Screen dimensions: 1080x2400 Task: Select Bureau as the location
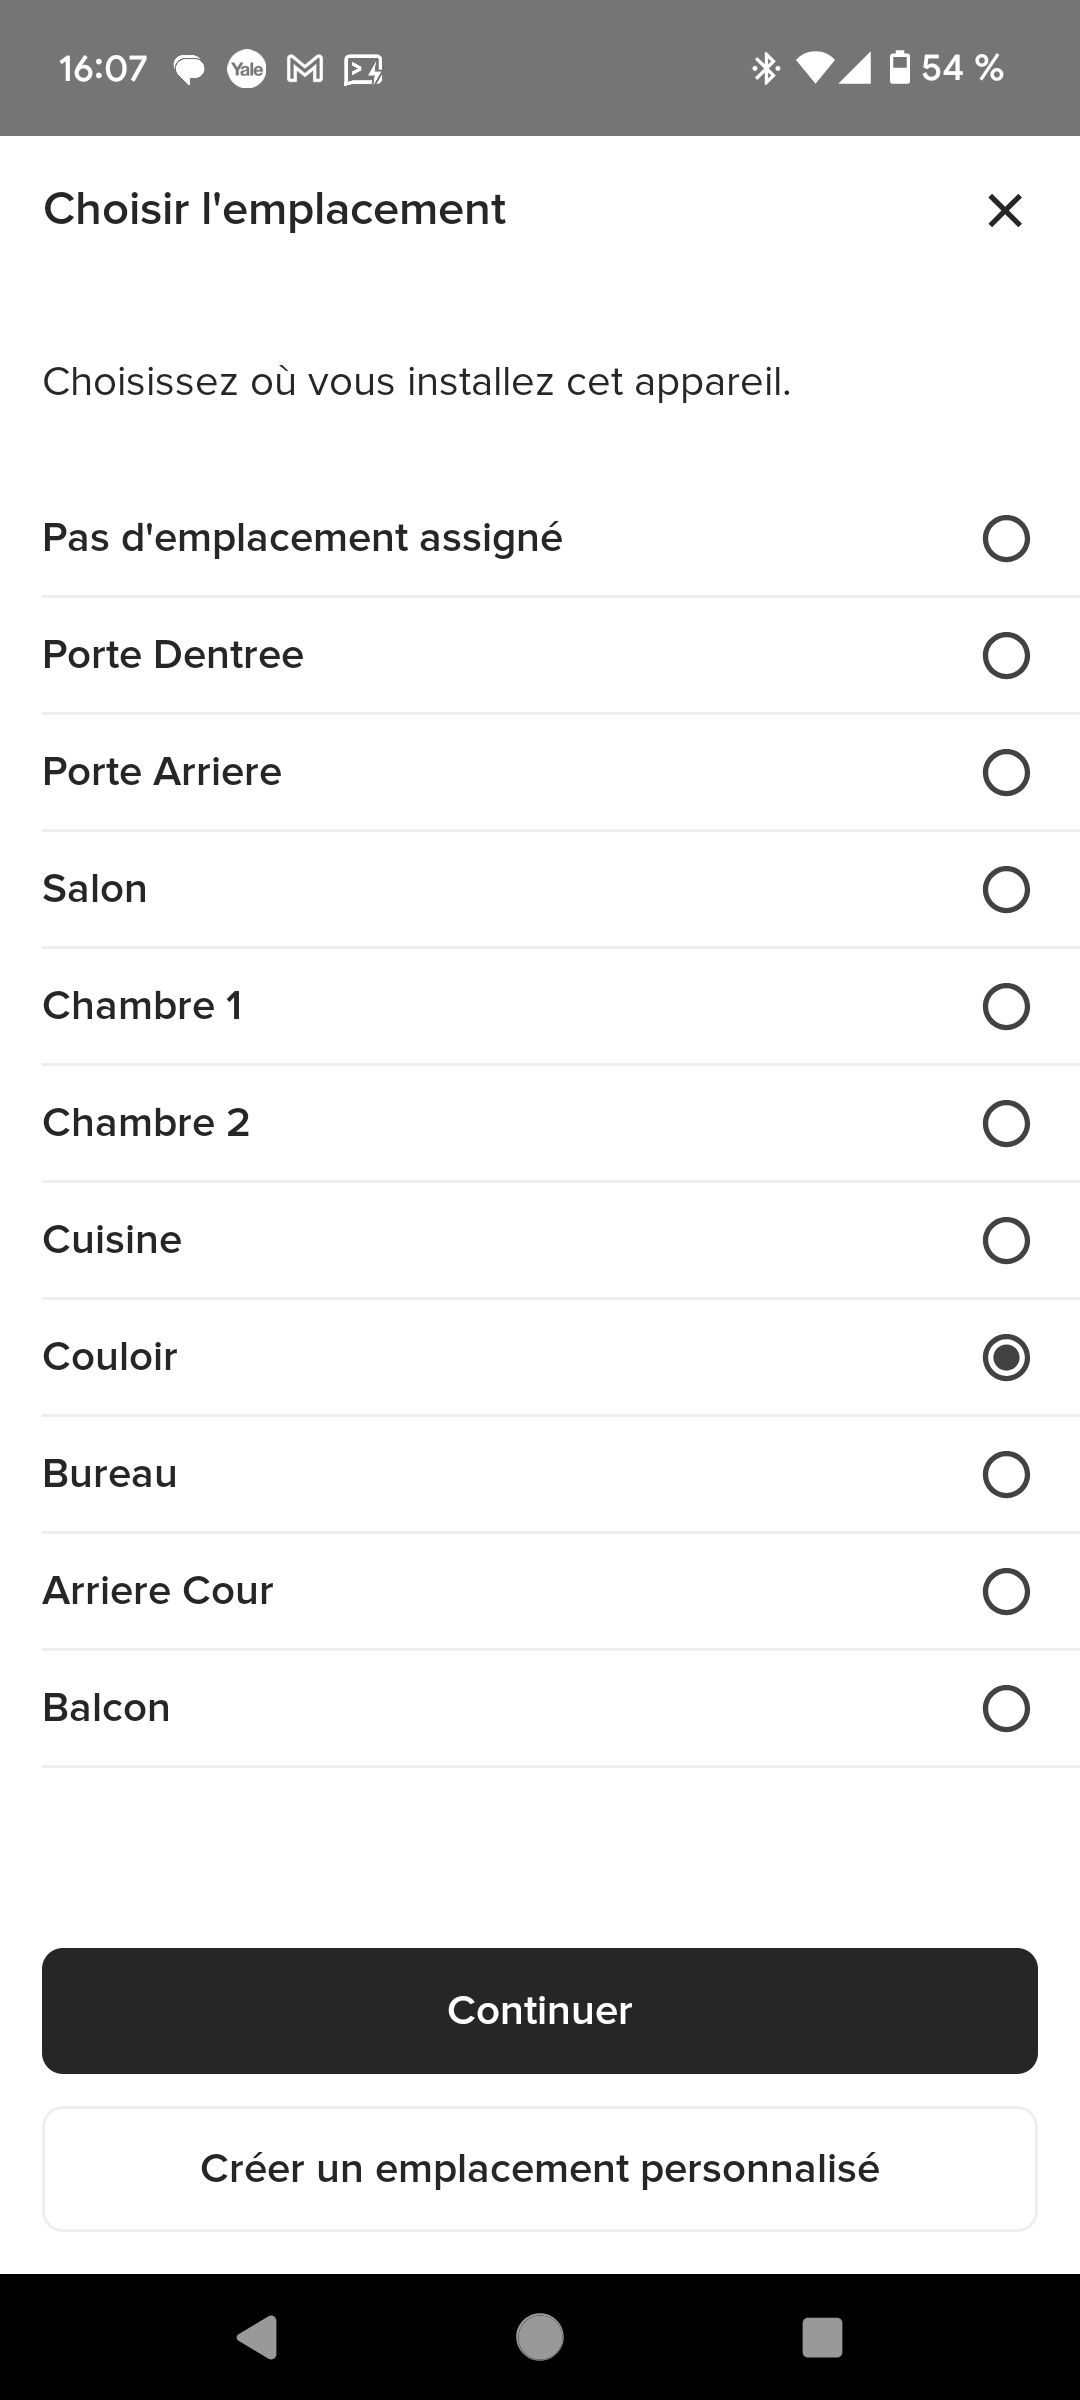tap(1005, 1475)
